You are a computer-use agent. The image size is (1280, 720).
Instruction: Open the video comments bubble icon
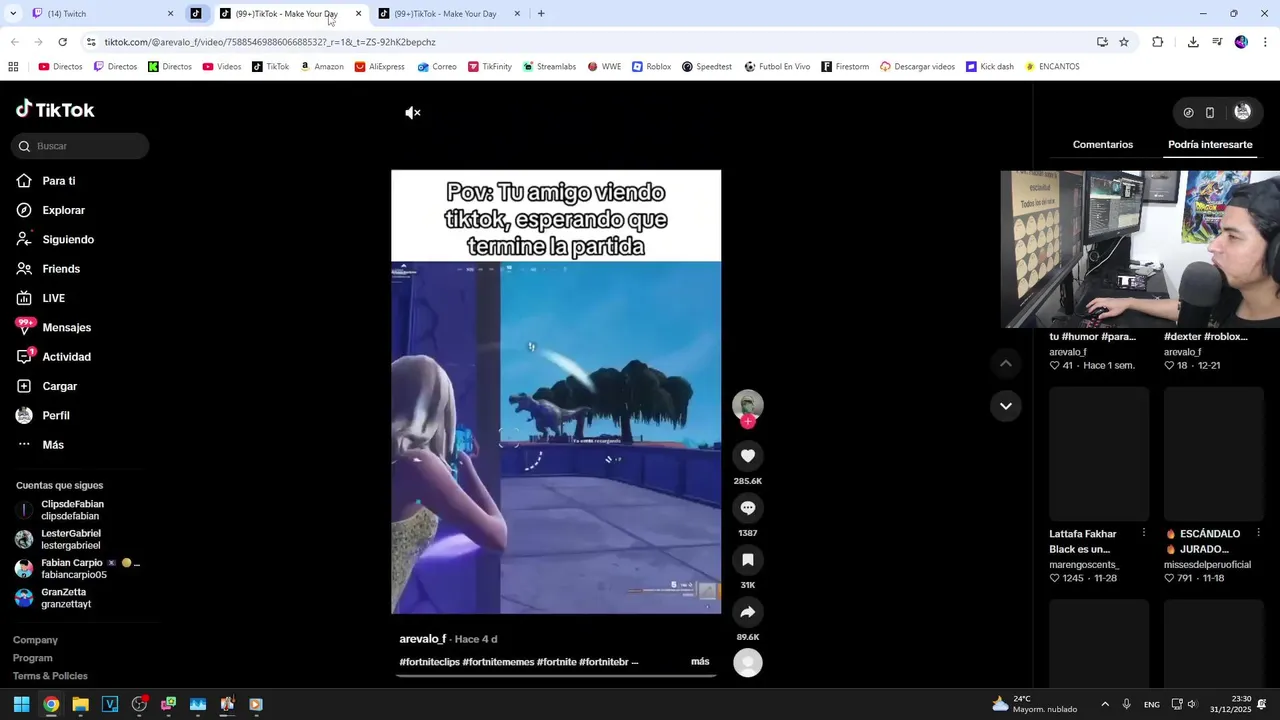tap(748, 508)
